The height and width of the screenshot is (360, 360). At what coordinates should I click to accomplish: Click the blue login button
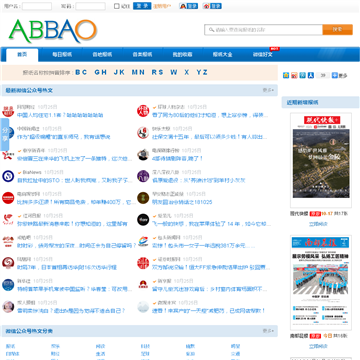coord(142,6)
